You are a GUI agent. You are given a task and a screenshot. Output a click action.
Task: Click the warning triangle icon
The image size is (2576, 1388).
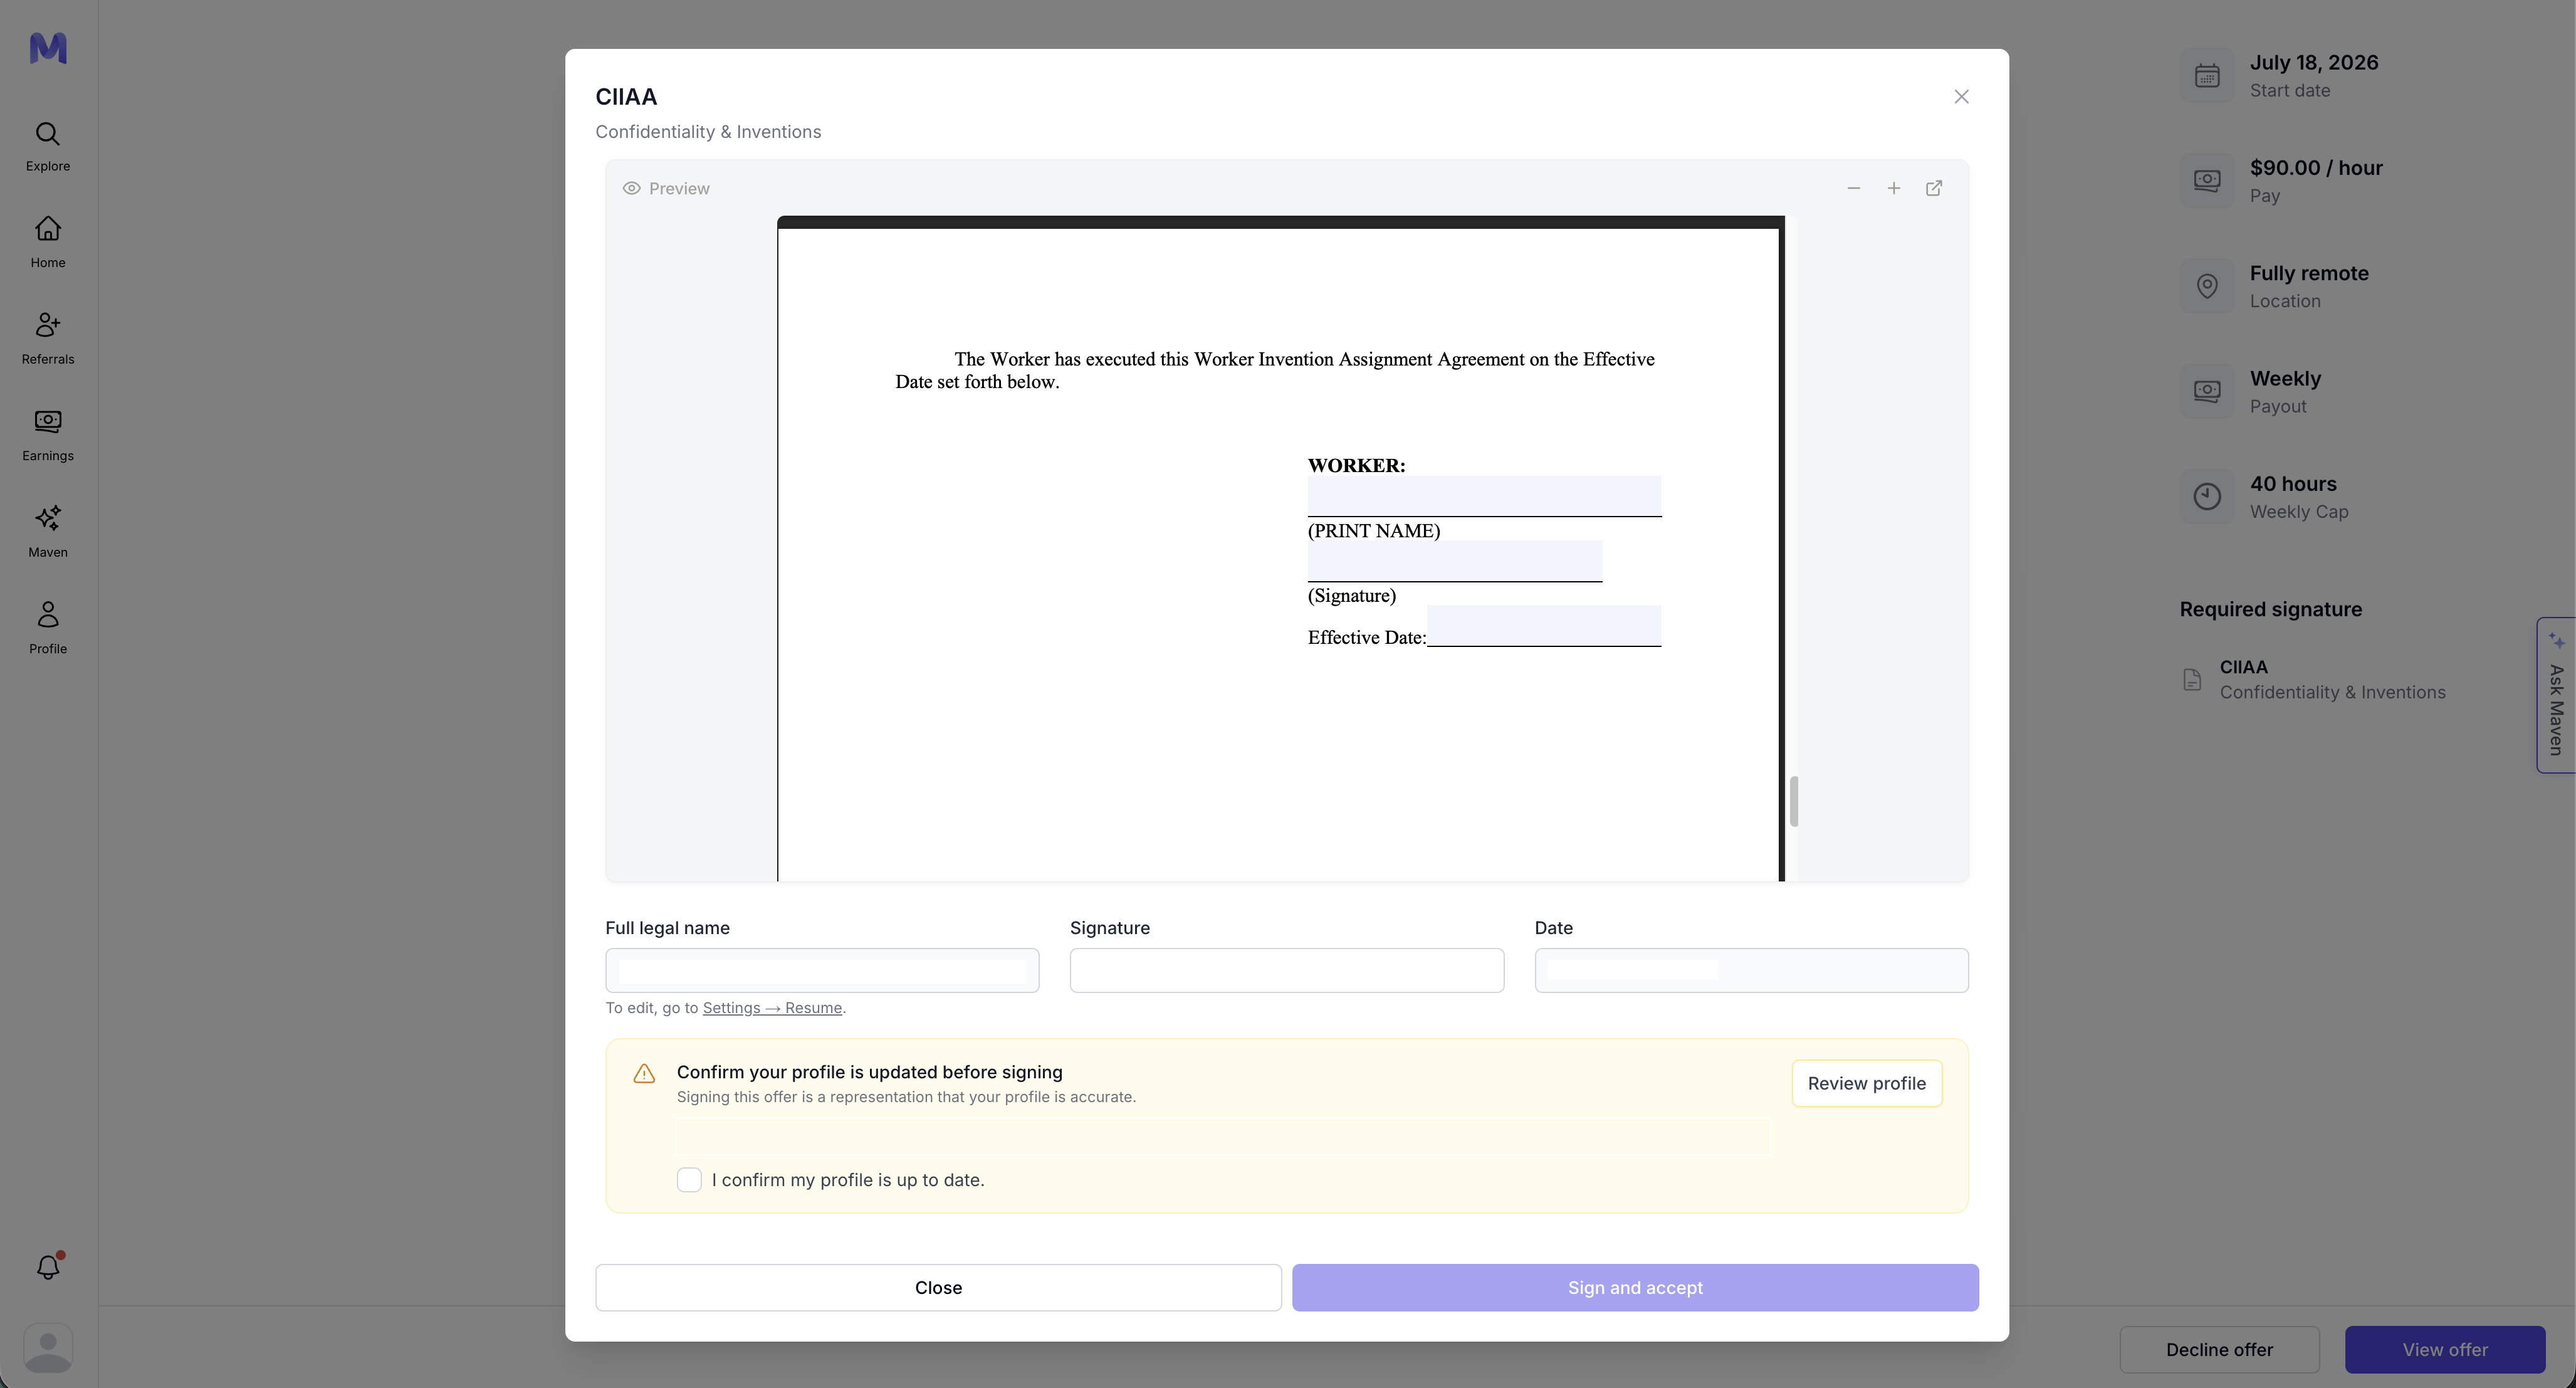(644, 1074)
